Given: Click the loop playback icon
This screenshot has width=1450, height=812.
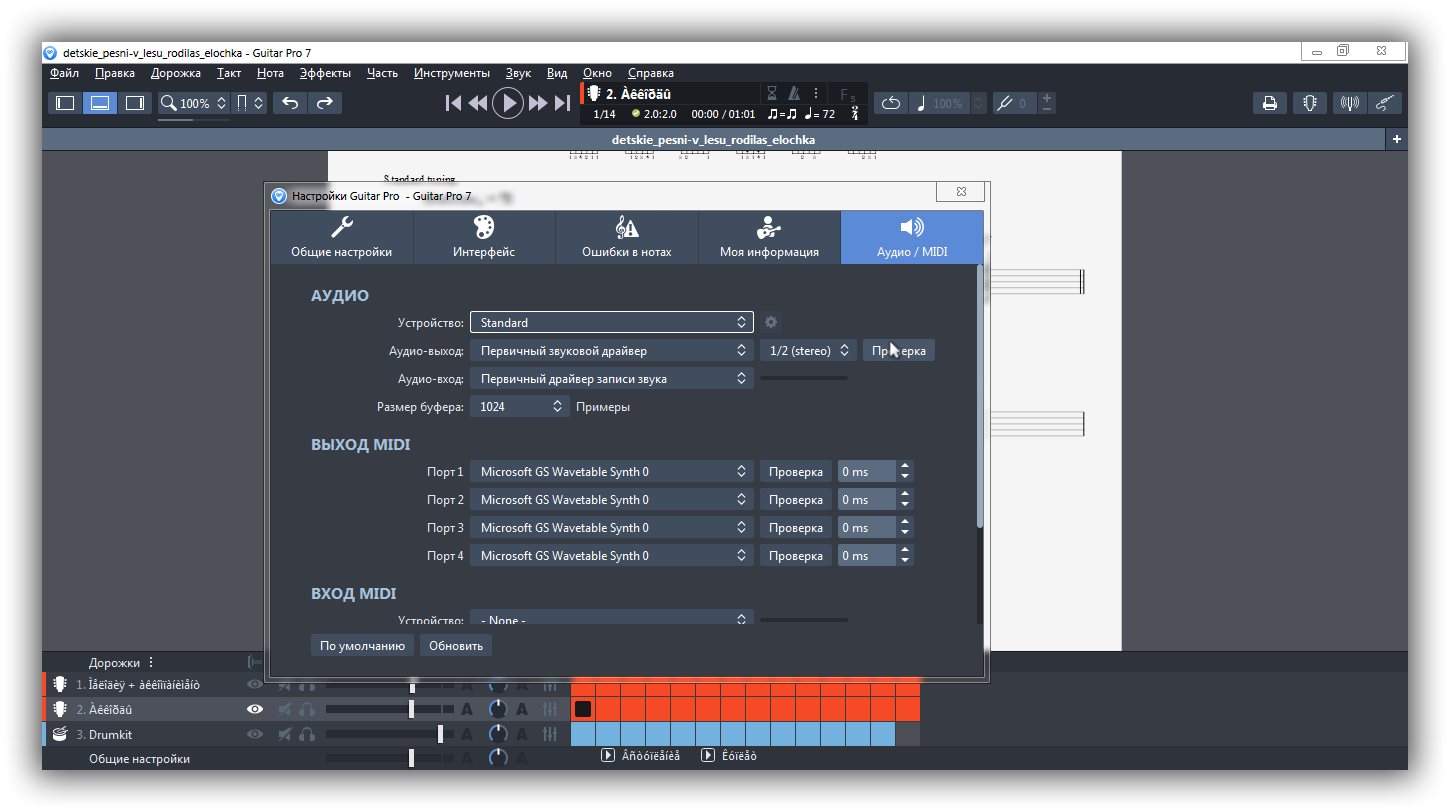Looking at the screenshot, I should (890, 103).
